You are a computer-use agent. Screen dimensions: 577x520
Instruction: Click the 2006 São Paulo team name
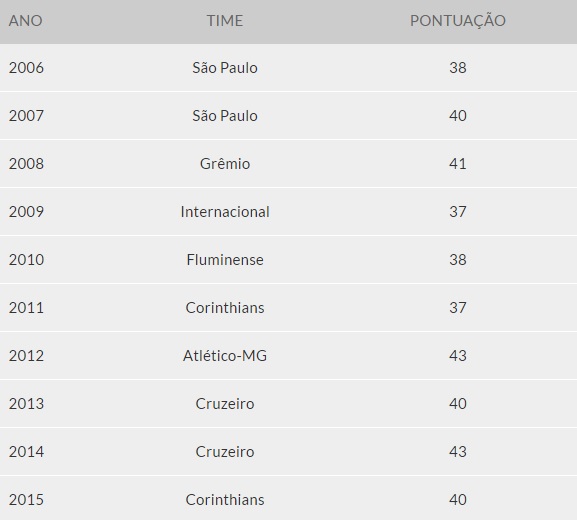coord(225,68)
